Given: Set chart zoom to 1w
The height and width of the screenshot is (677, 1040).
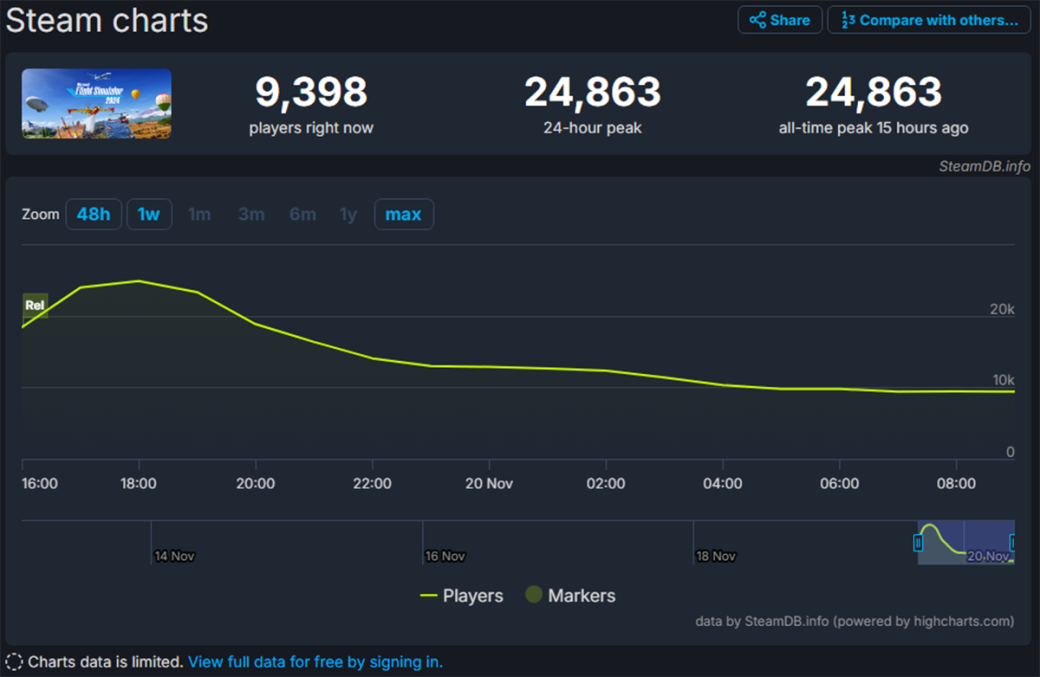Looking at the screenshot, I should click(149, 214).
